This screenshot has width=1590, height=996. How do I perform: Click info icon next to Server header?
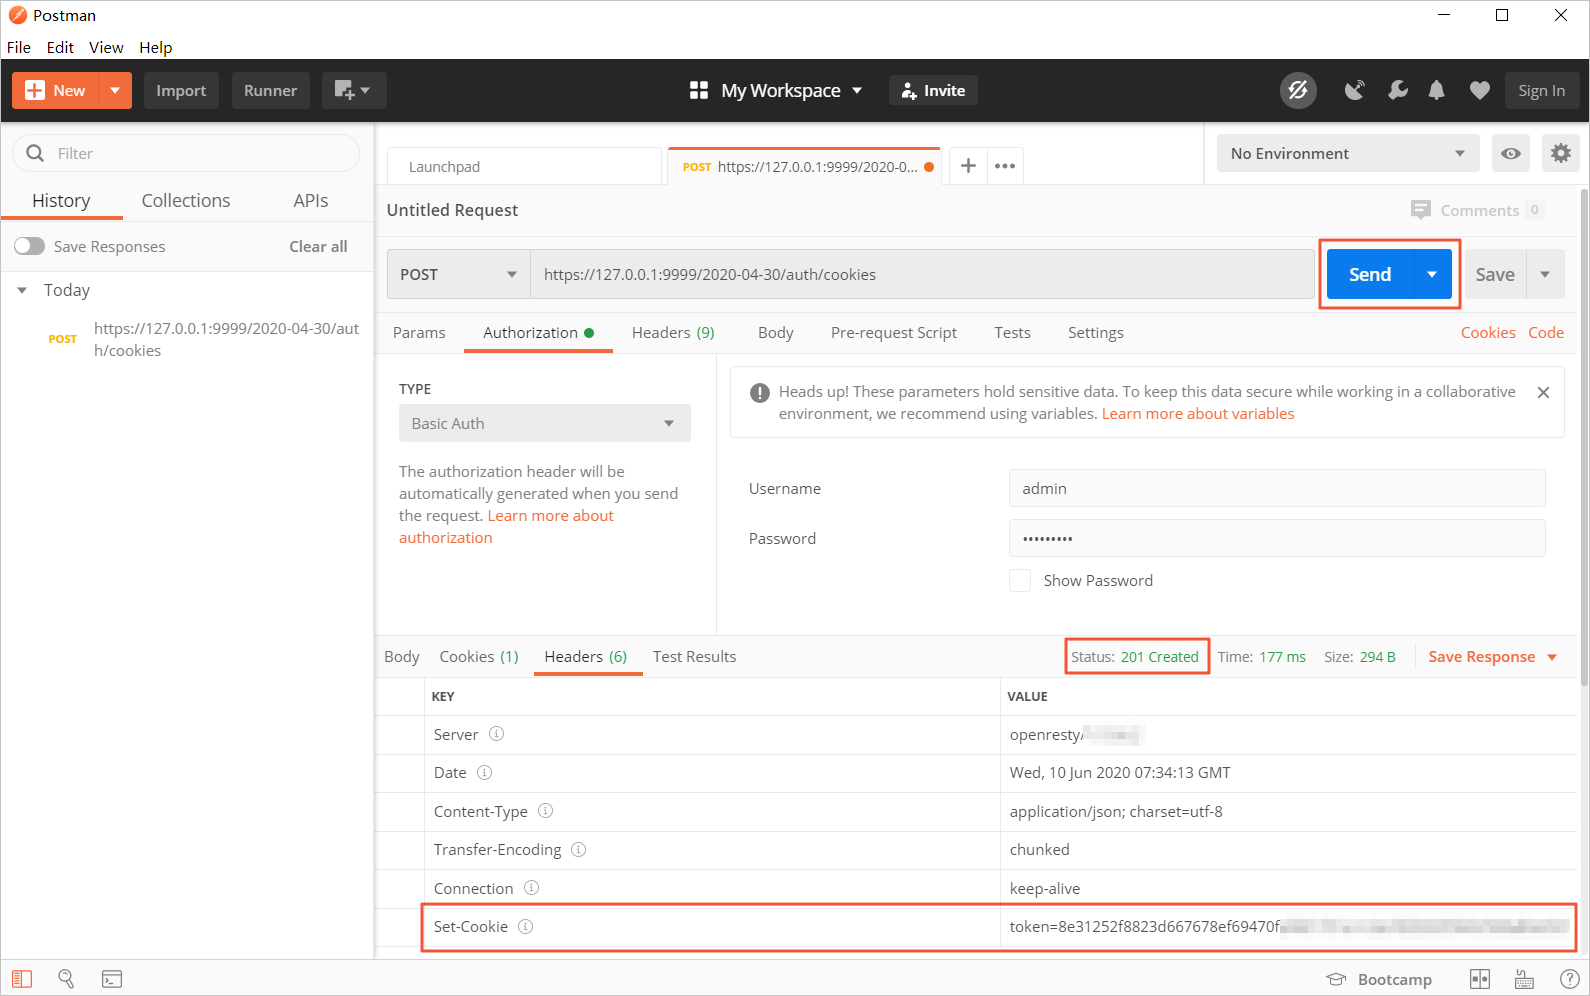coord(496,734)
